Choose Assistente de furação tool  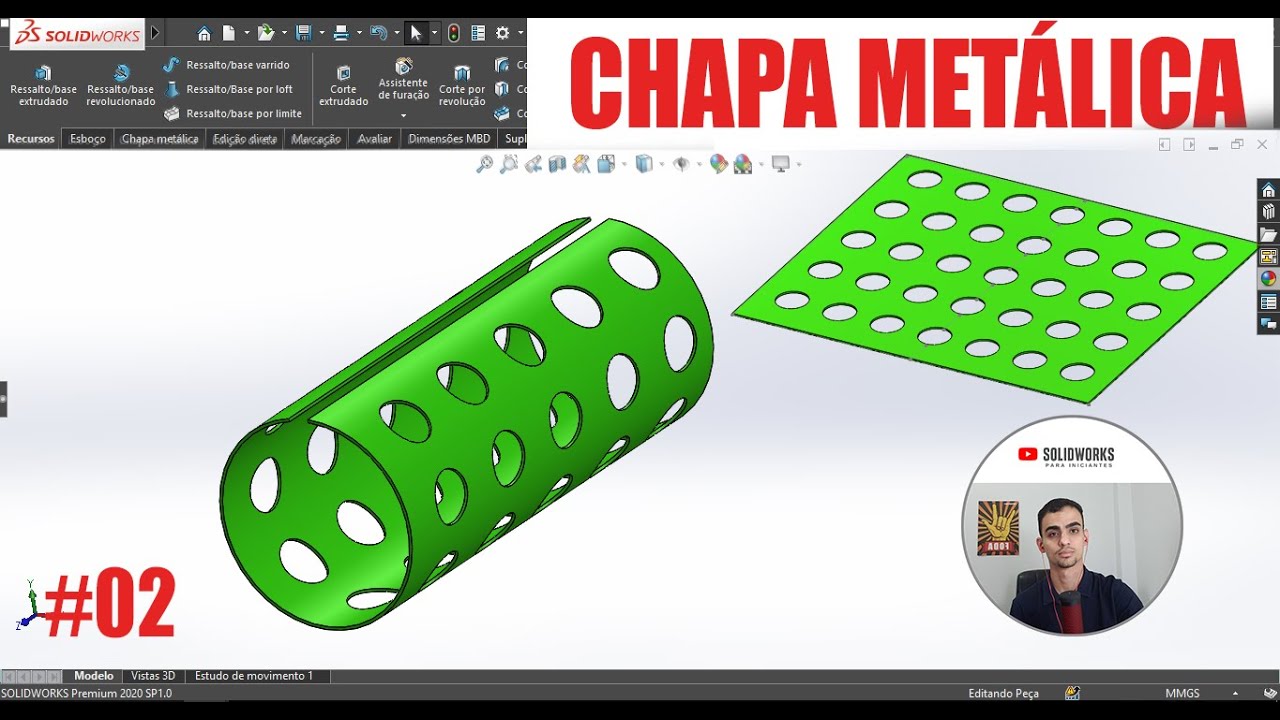click(x=403, y=80)
